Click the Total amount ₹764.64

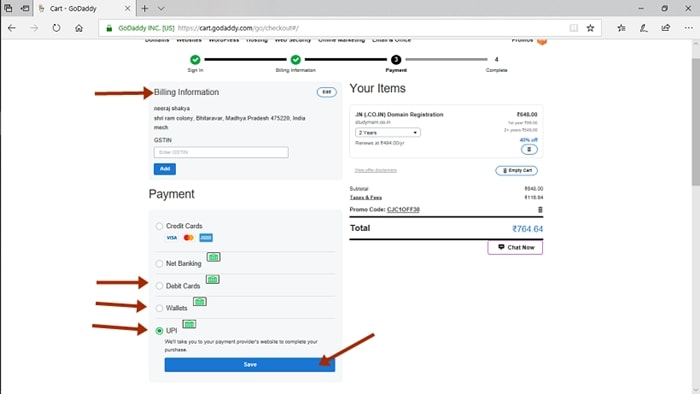528,229
